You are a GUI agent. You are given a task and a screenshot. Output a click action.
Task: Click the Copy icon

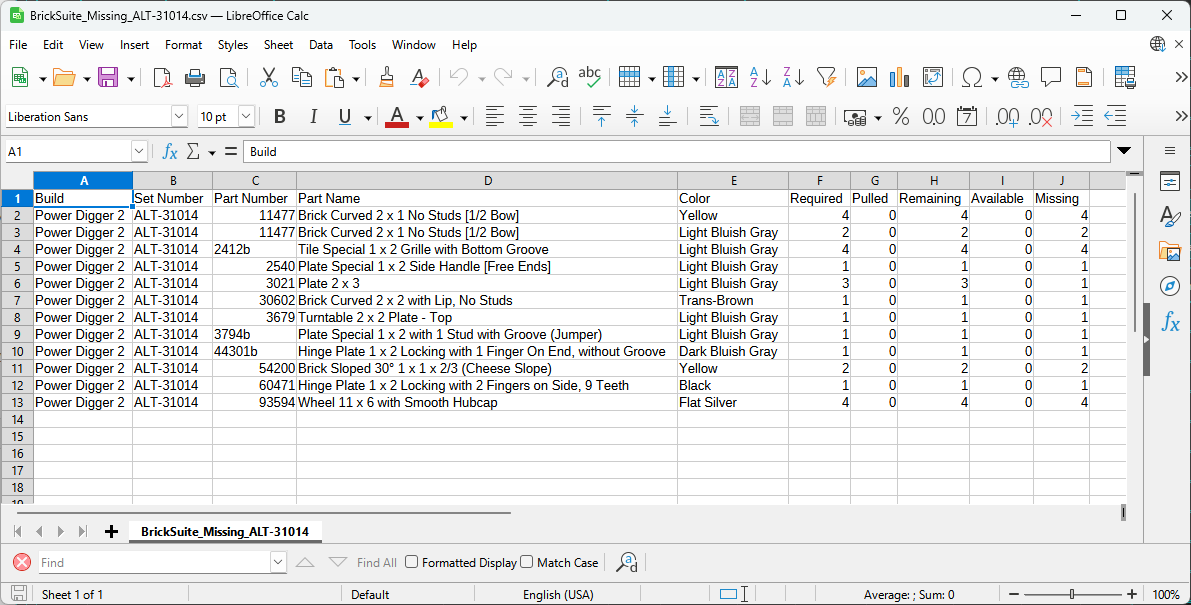coord(302,77)
